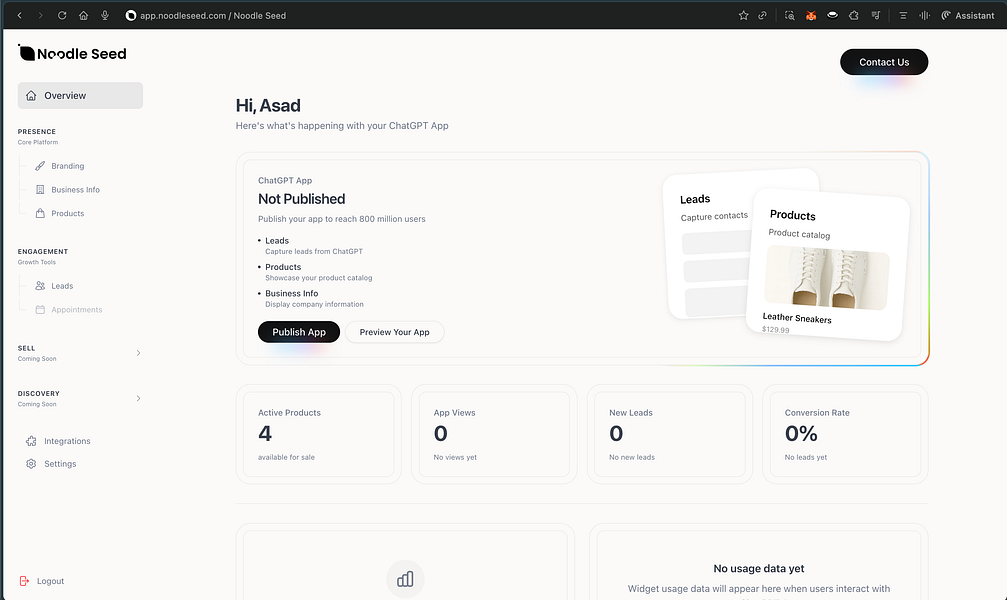Open Business Info in the sidebar
The width and height of the screenshot is (1007, 600).
click(75, 190)
